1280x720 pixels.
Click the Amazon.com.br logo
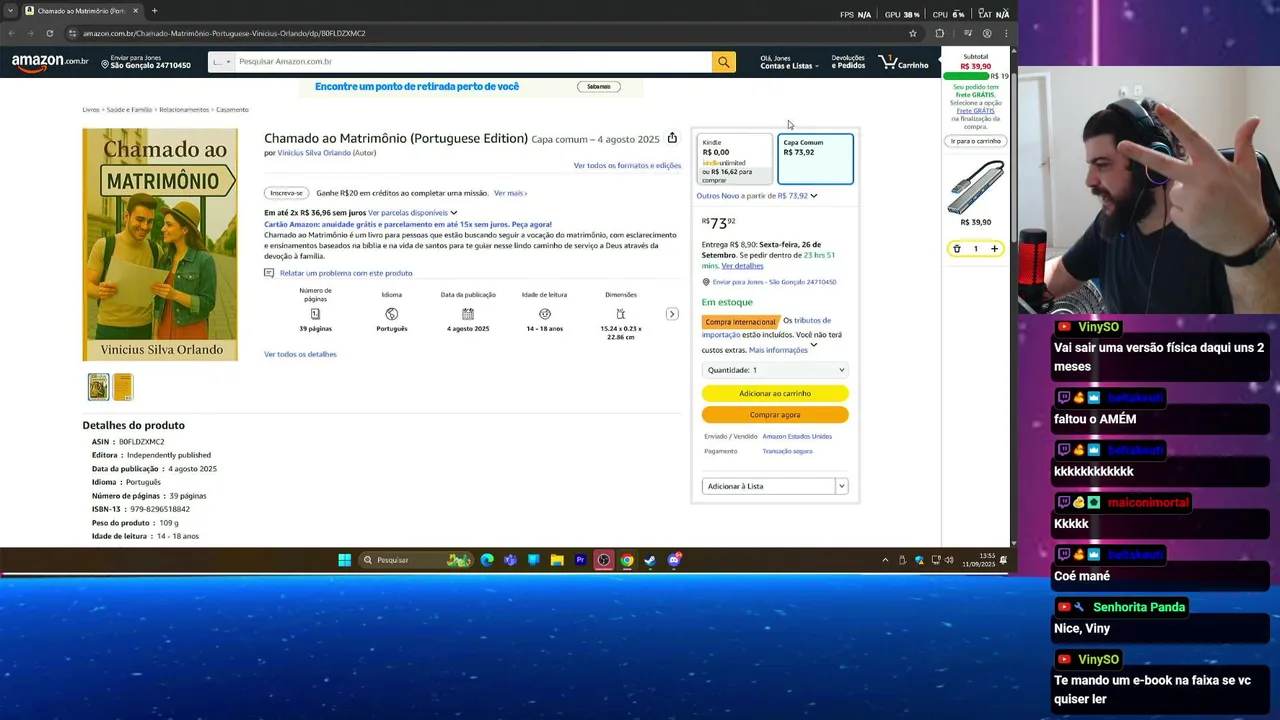pyautogui.click(x=50, y=62)
